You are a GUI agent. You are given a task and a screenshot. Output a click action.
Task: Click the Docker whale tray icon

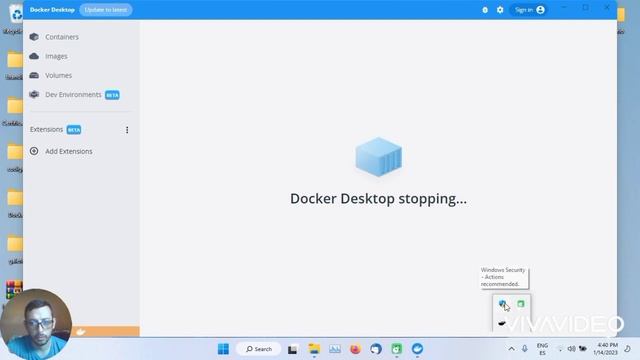point(502,323)
